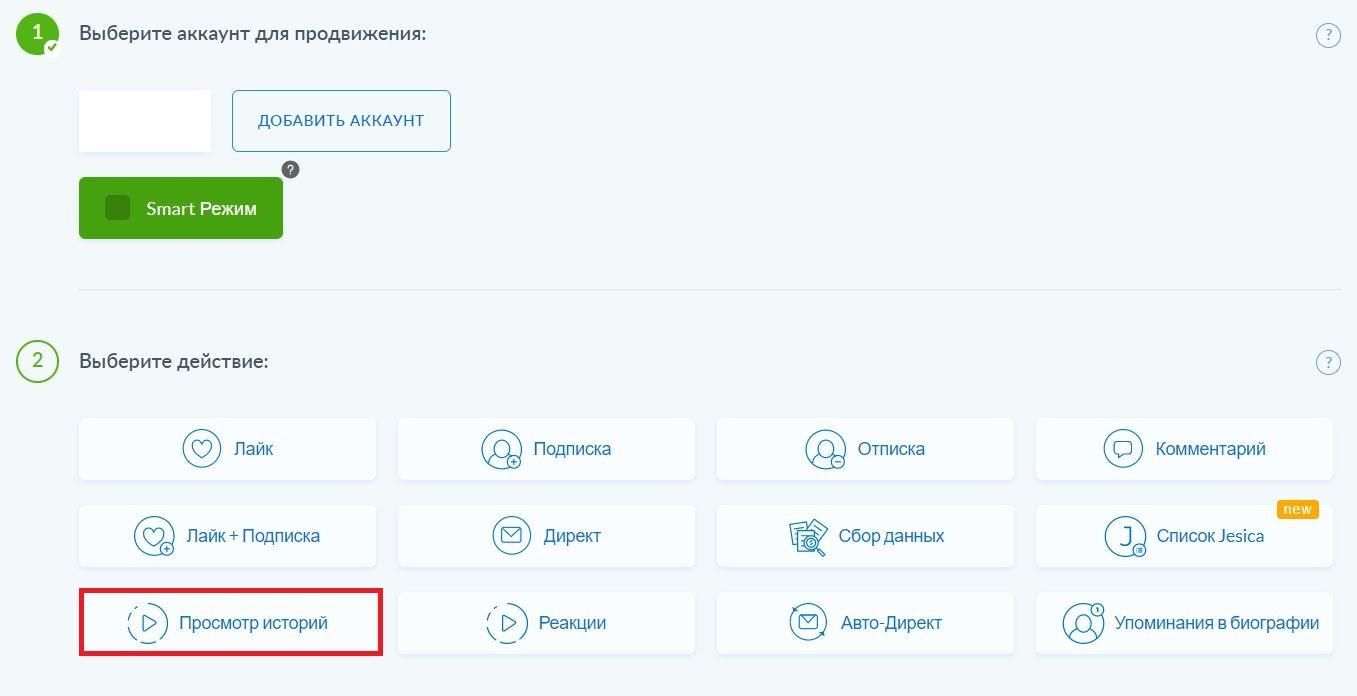Click the account thumbnail placeholder

(x=144, y=120)
